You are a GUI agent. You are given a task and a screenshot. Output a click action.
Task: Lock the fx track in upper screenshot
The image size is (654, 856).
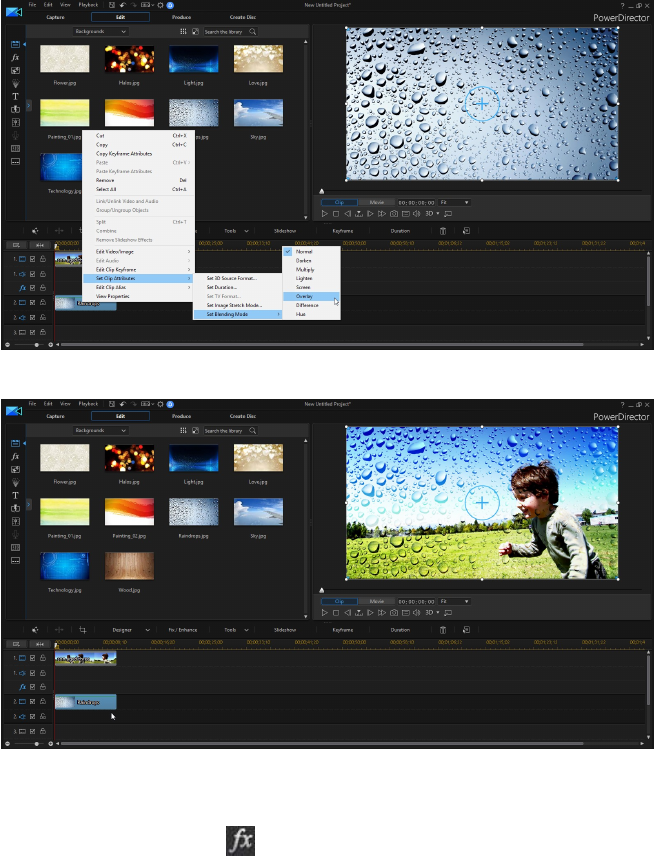[43, 288]
